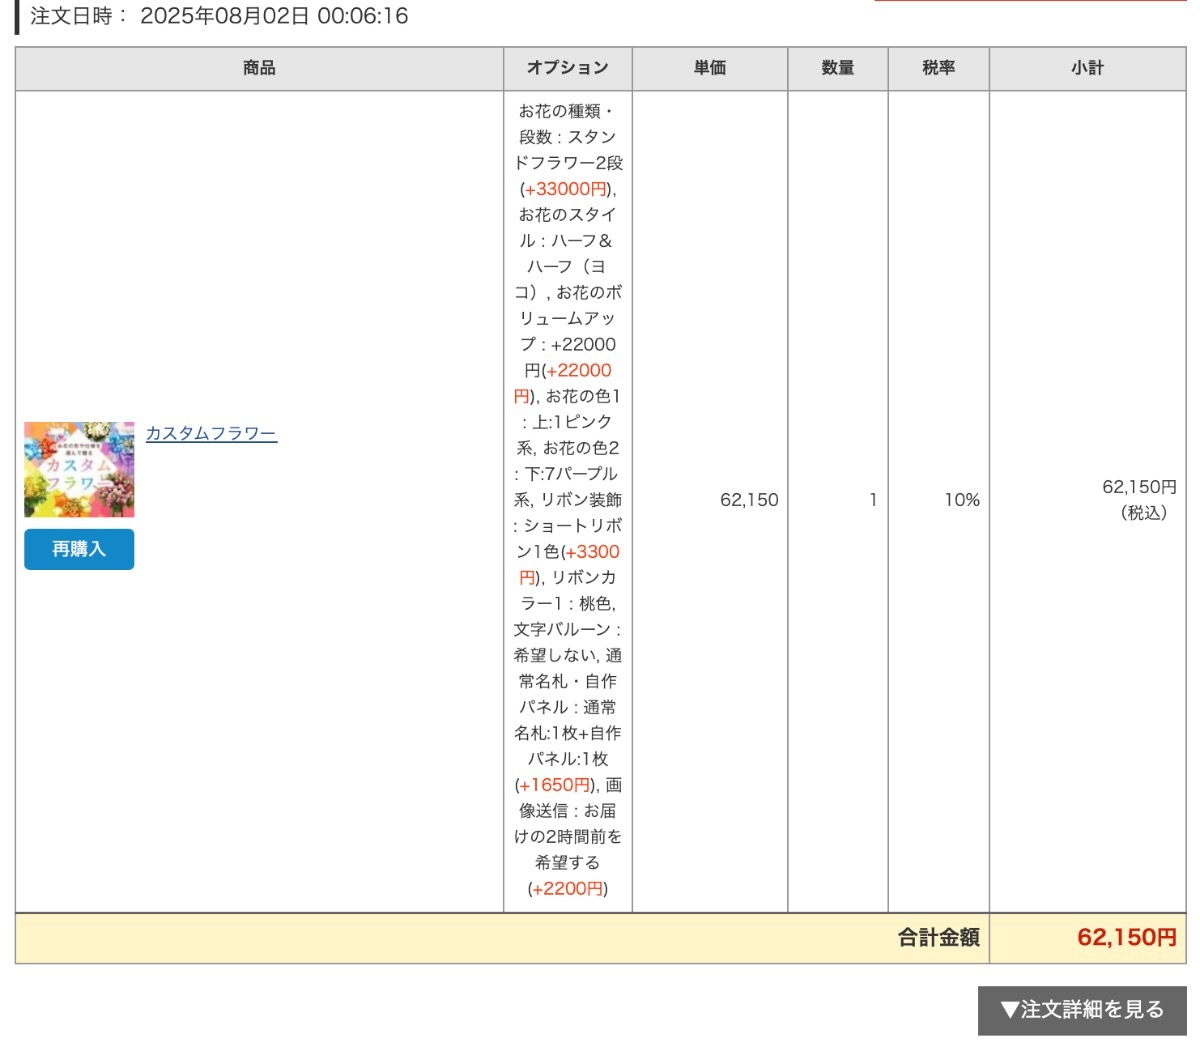Click the +2200円 image sending option price
The width and height of the screenshot is (1200, 1051).
(568, 888)
